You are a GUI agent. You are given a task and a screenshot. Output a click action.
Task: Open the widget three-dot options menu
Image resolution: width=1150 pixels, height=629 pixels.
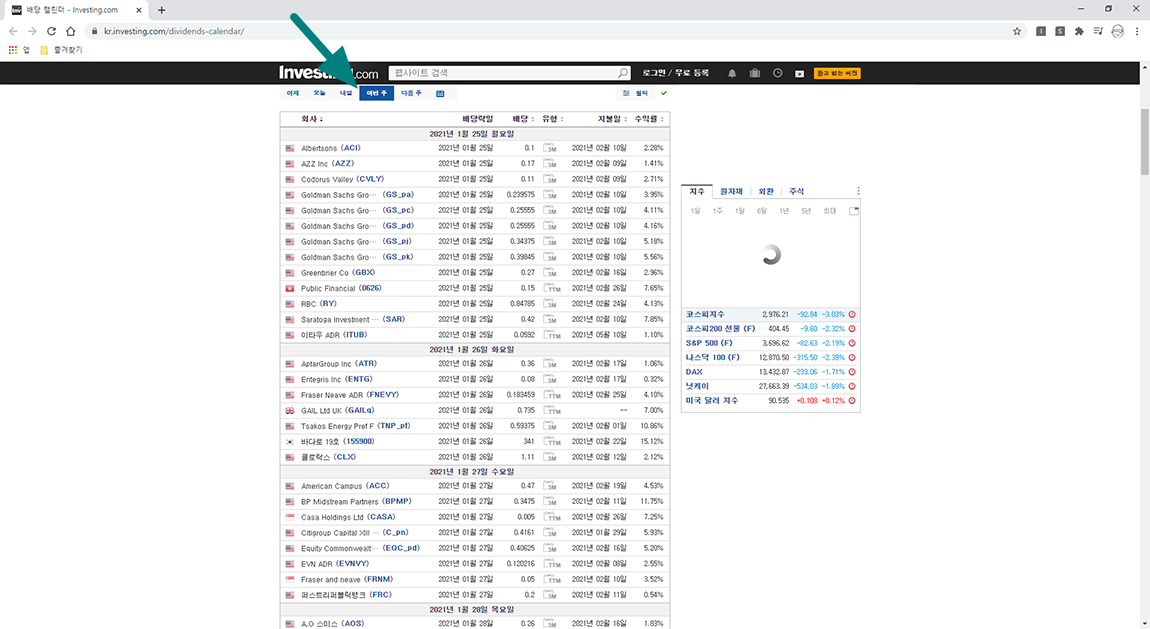point(858,191)
